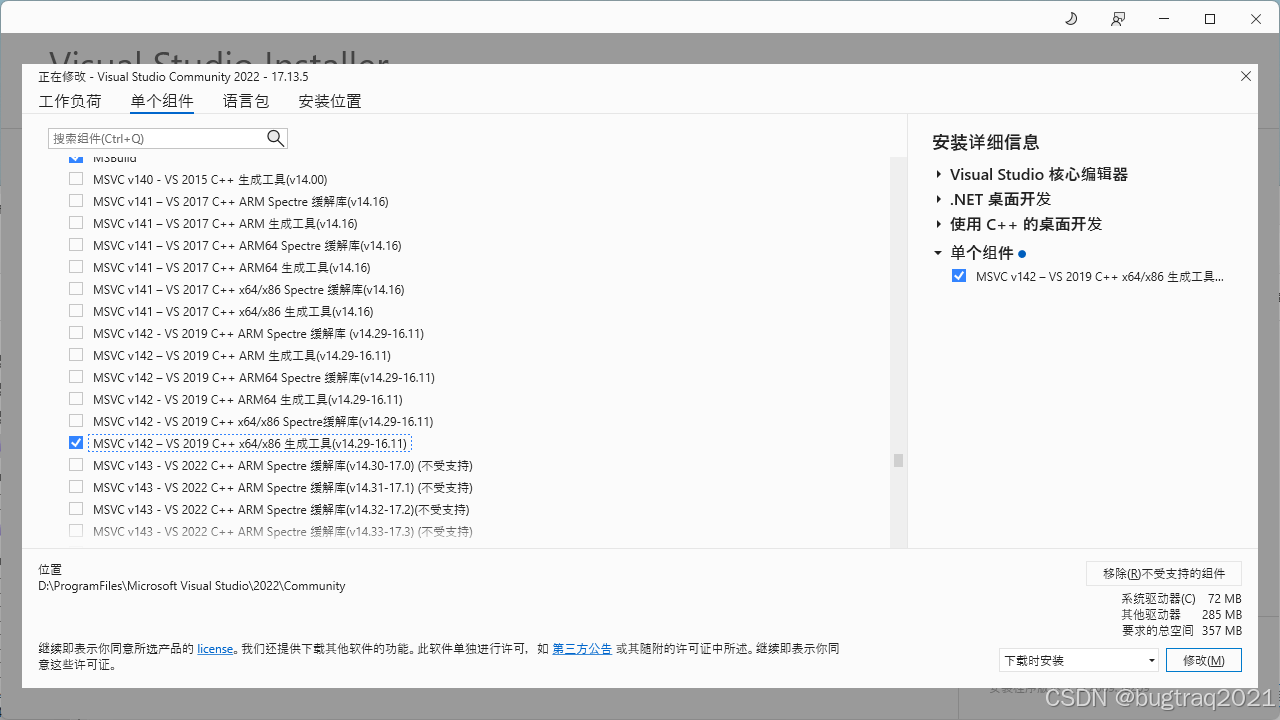Open the feedback icon in the title bar
Viewport: 1280px width, 720px height.
(1118, 19)
